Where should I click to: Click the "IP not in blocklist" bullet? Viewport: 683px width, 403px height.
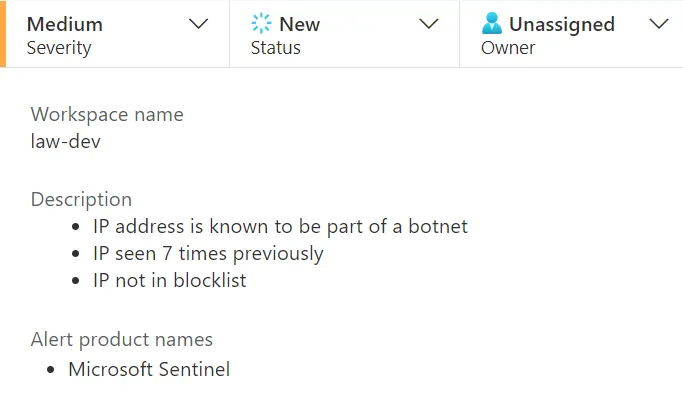pyautogui.click(x=169, y=280)
